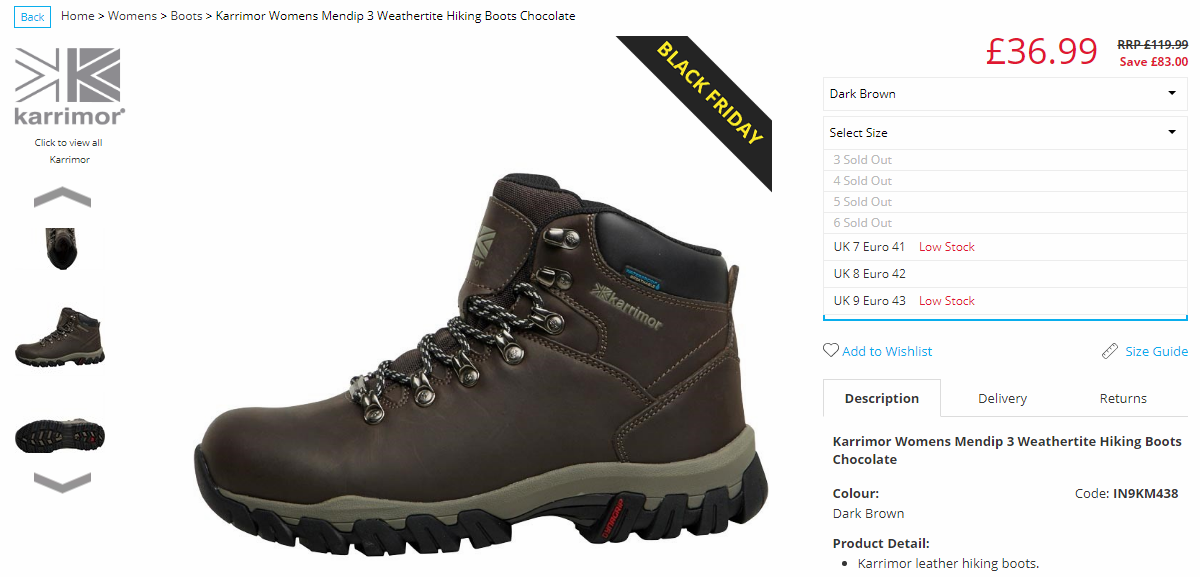Switch to the Delivery tab
1200x577 pixels.
tap(1002, 398)
